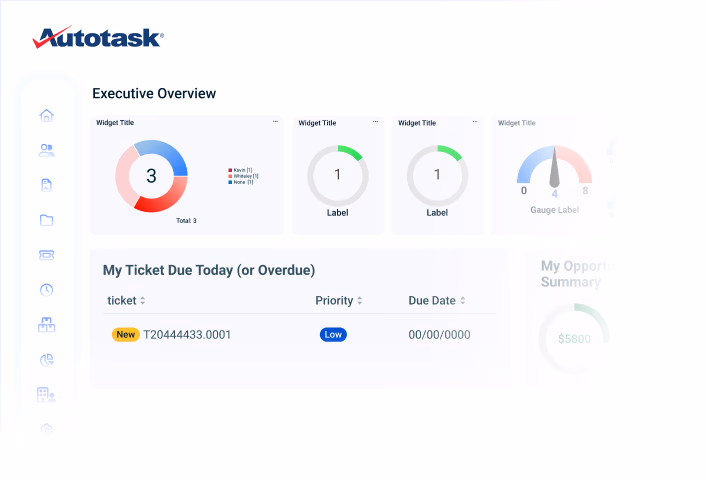Image resolution: width=706 pixels, height=480 pixels.
Task: Click the My Opportunity Summary heading
Action: (577, 274)
